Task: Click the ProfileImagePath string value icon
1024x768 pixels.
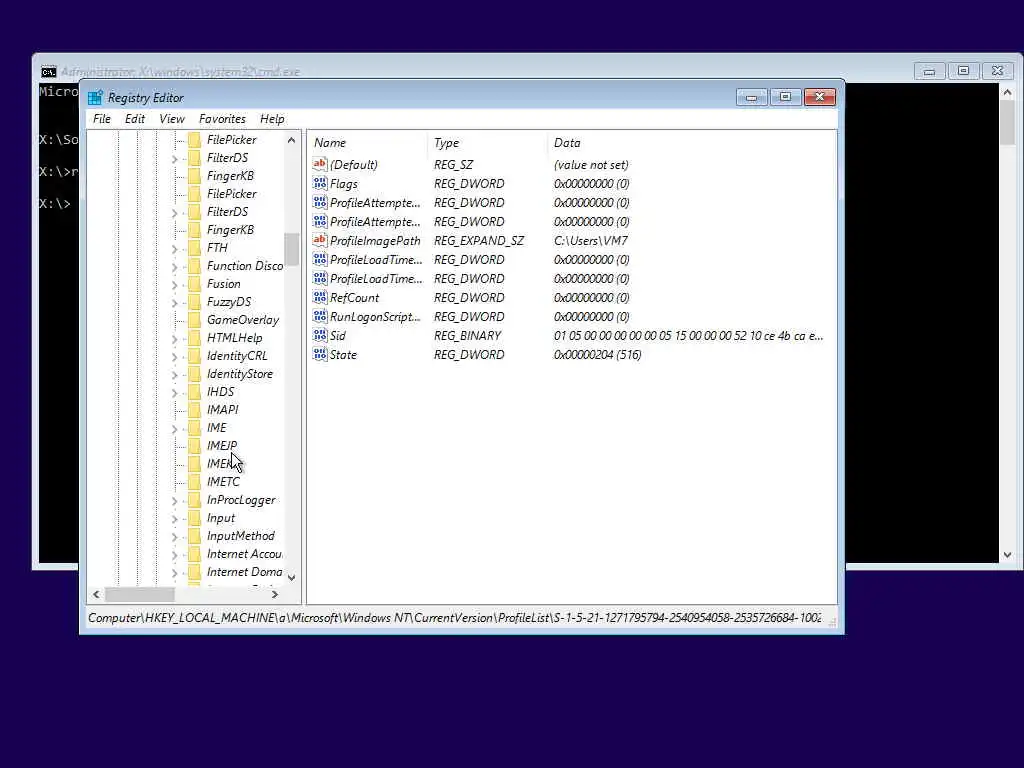Action: 319,240
